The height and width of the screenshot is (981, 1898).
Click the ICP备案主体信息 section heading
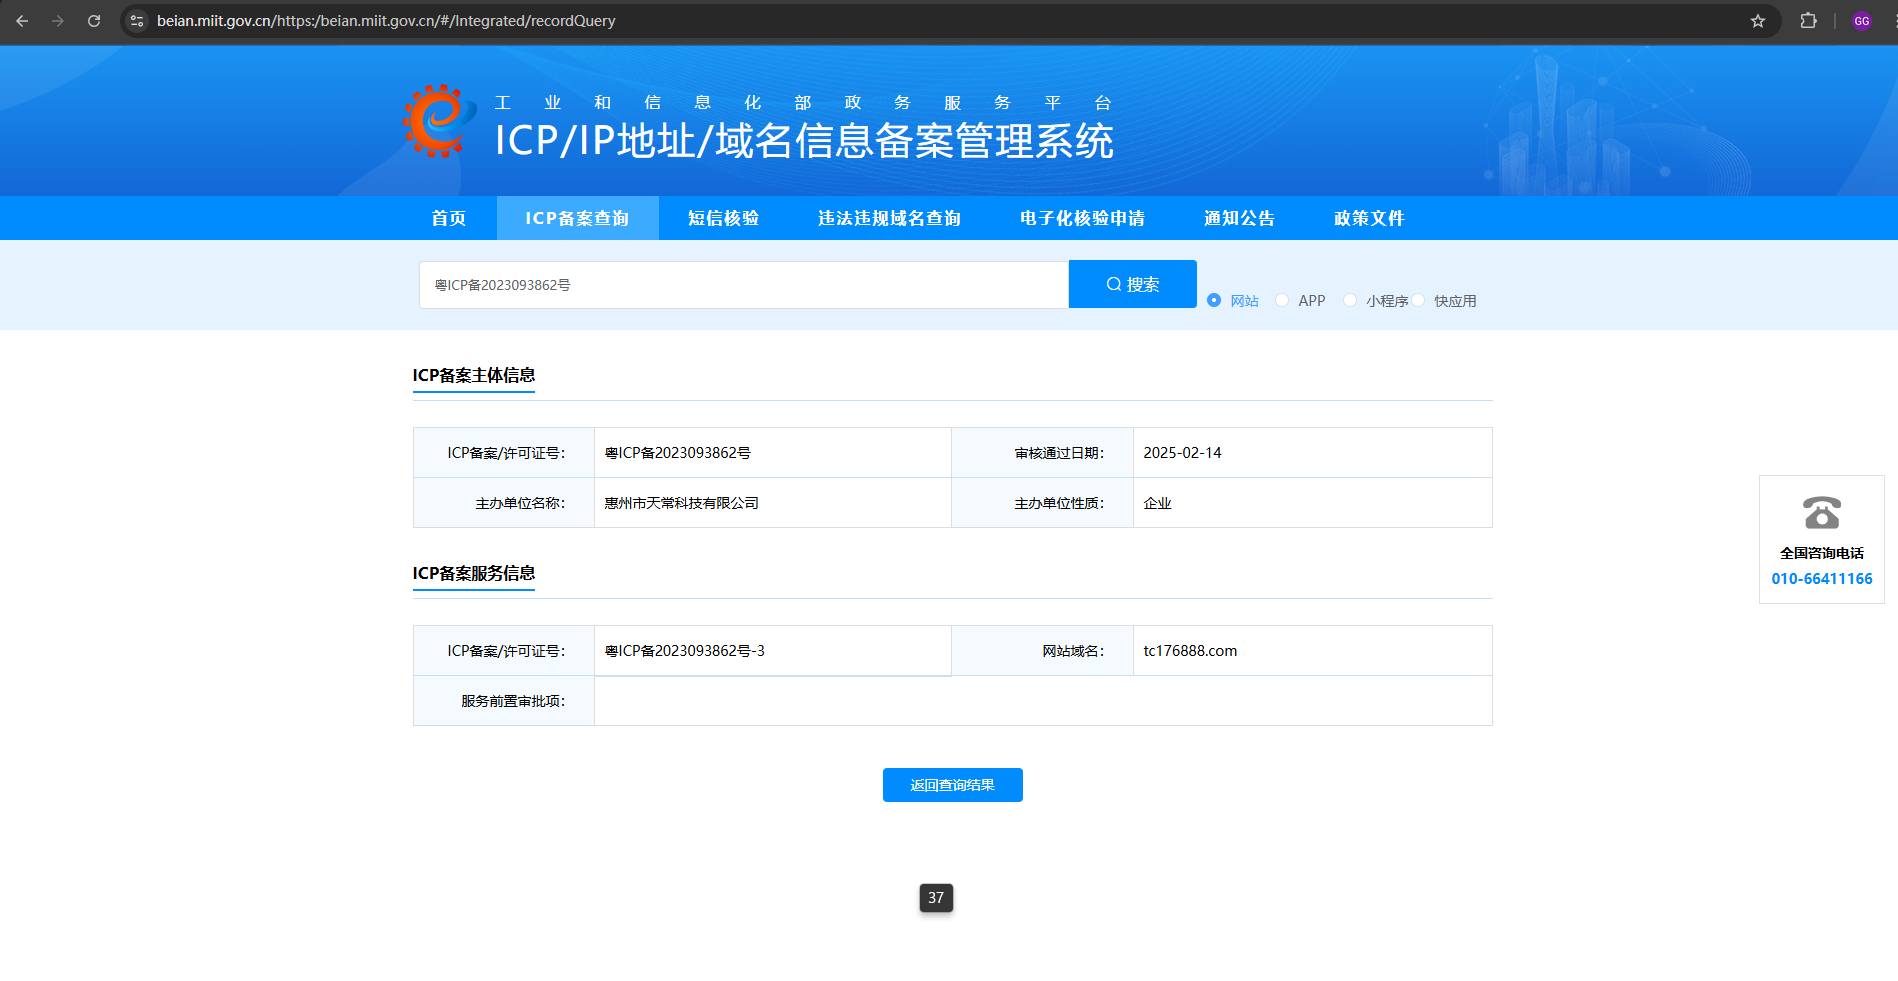point(474,375)
